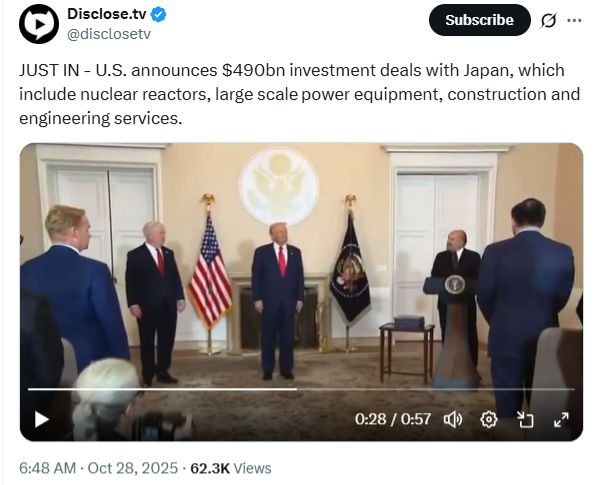Toggle picture-in-picture mode
Viewport: 600px width, 485px height.
pos(525,420)
